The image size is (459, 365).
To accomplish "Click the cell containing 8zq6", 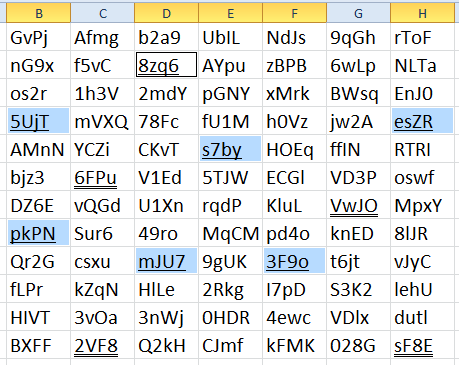I will point(166,65).
